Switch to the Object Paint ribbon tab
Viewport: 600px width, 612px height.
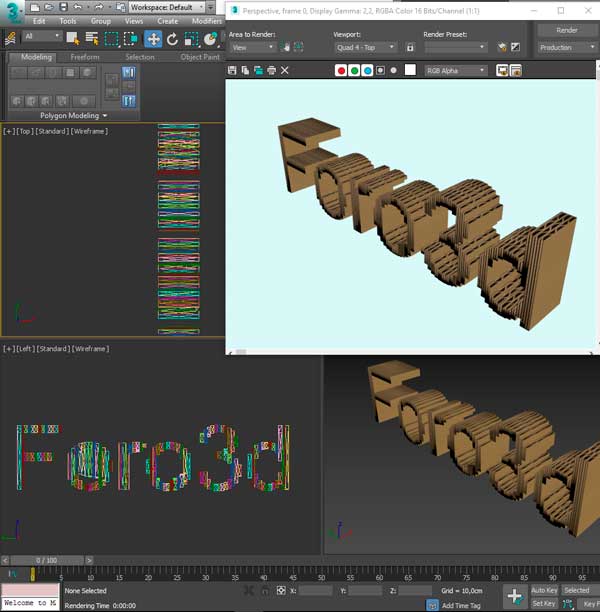coord(200,57)
